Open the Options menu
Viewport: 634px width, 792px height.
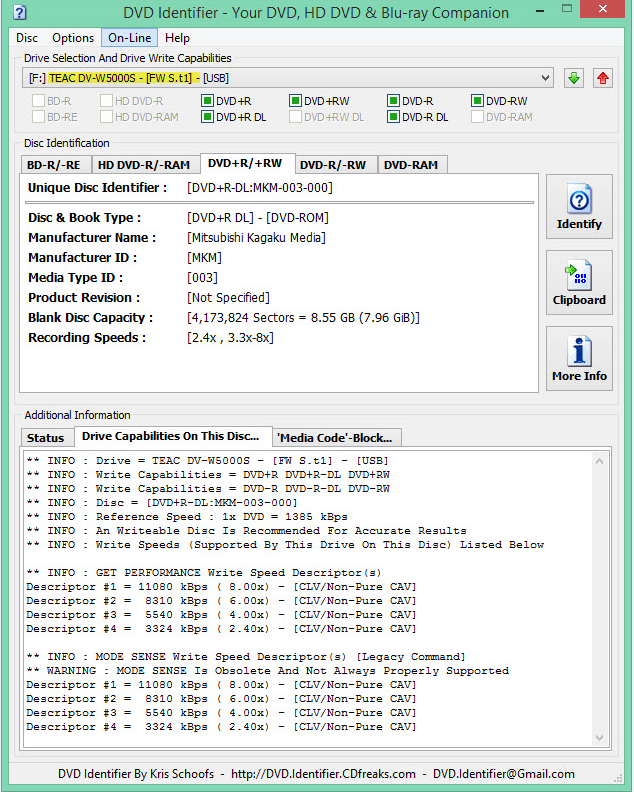[73, 38]
